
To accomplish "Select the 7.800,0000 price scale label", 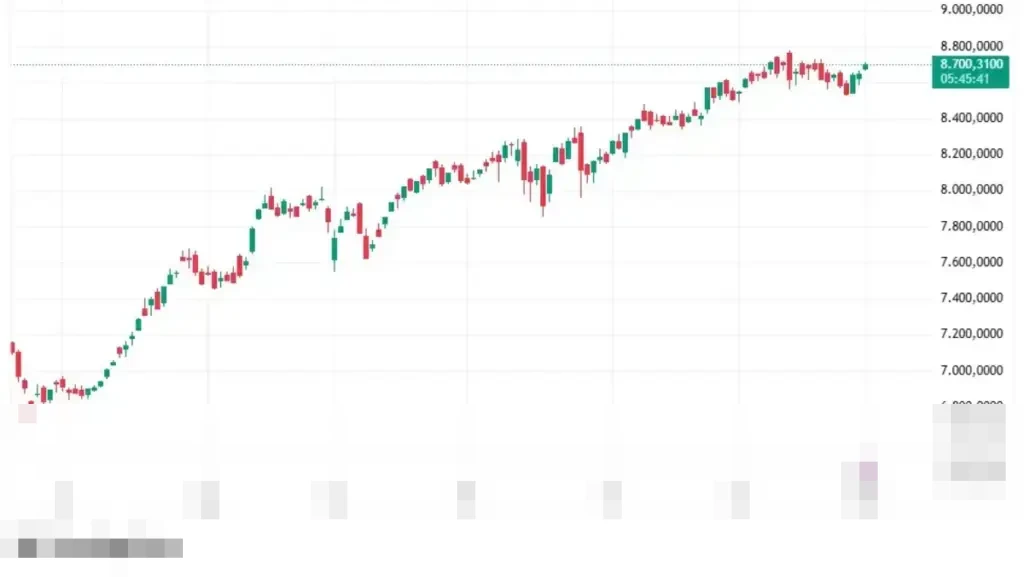I will coord(972,226).
